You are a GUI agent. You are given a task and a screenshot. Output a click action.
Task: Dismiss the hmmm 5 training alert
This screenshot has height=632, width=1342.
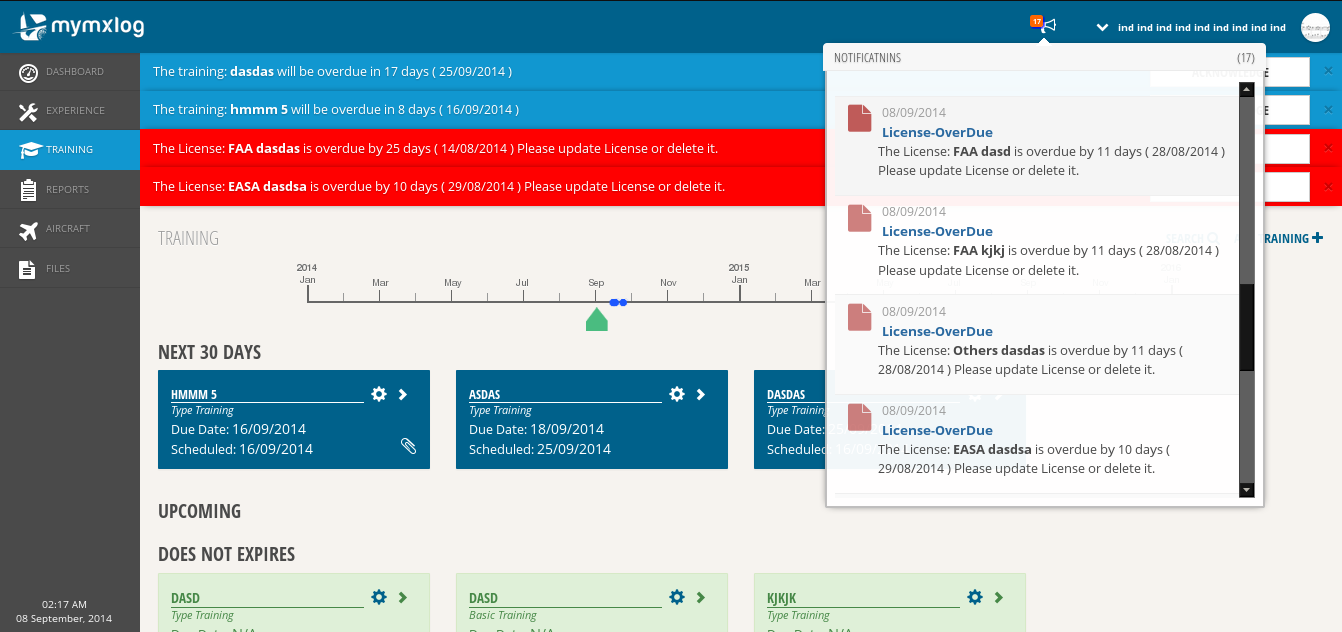pyautogui.click(x=1328, y=109)
